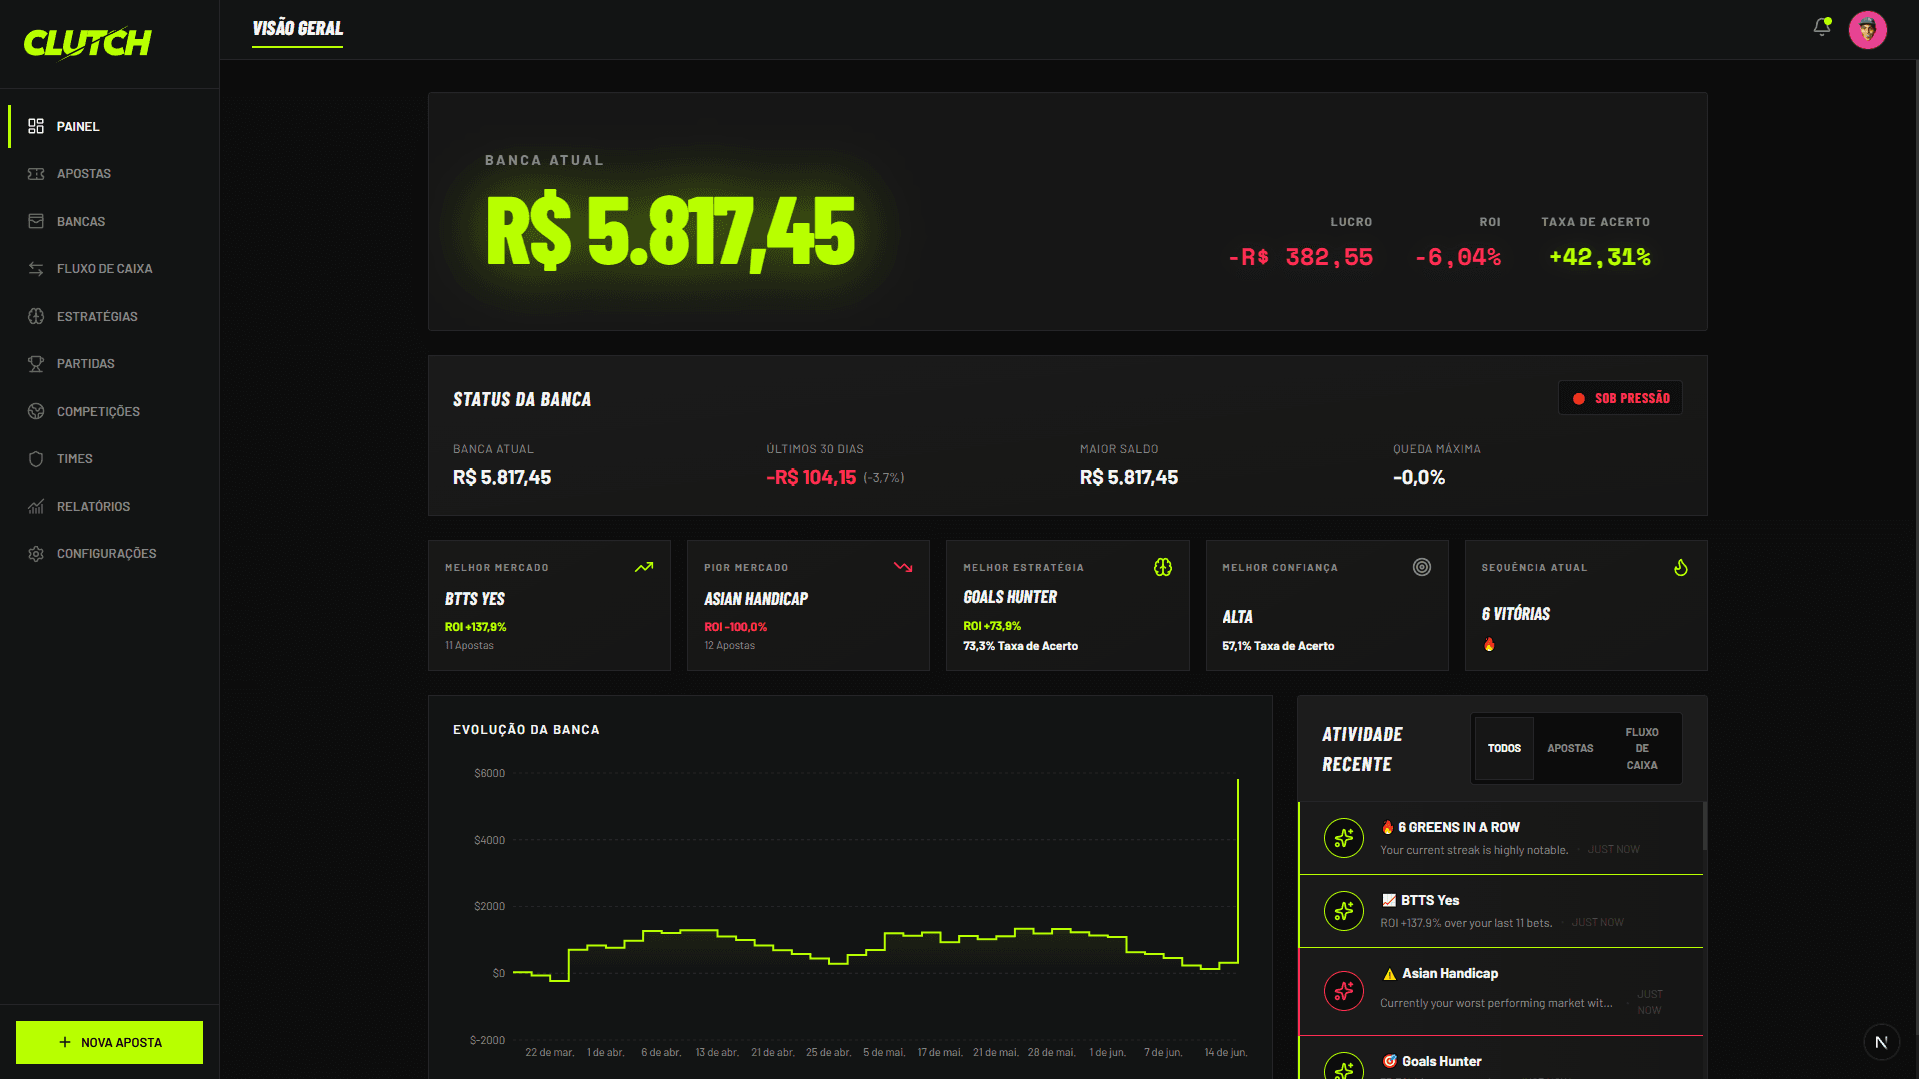
Task: Click the Bancas wallet icon
Action: click(x=36, y=221)
